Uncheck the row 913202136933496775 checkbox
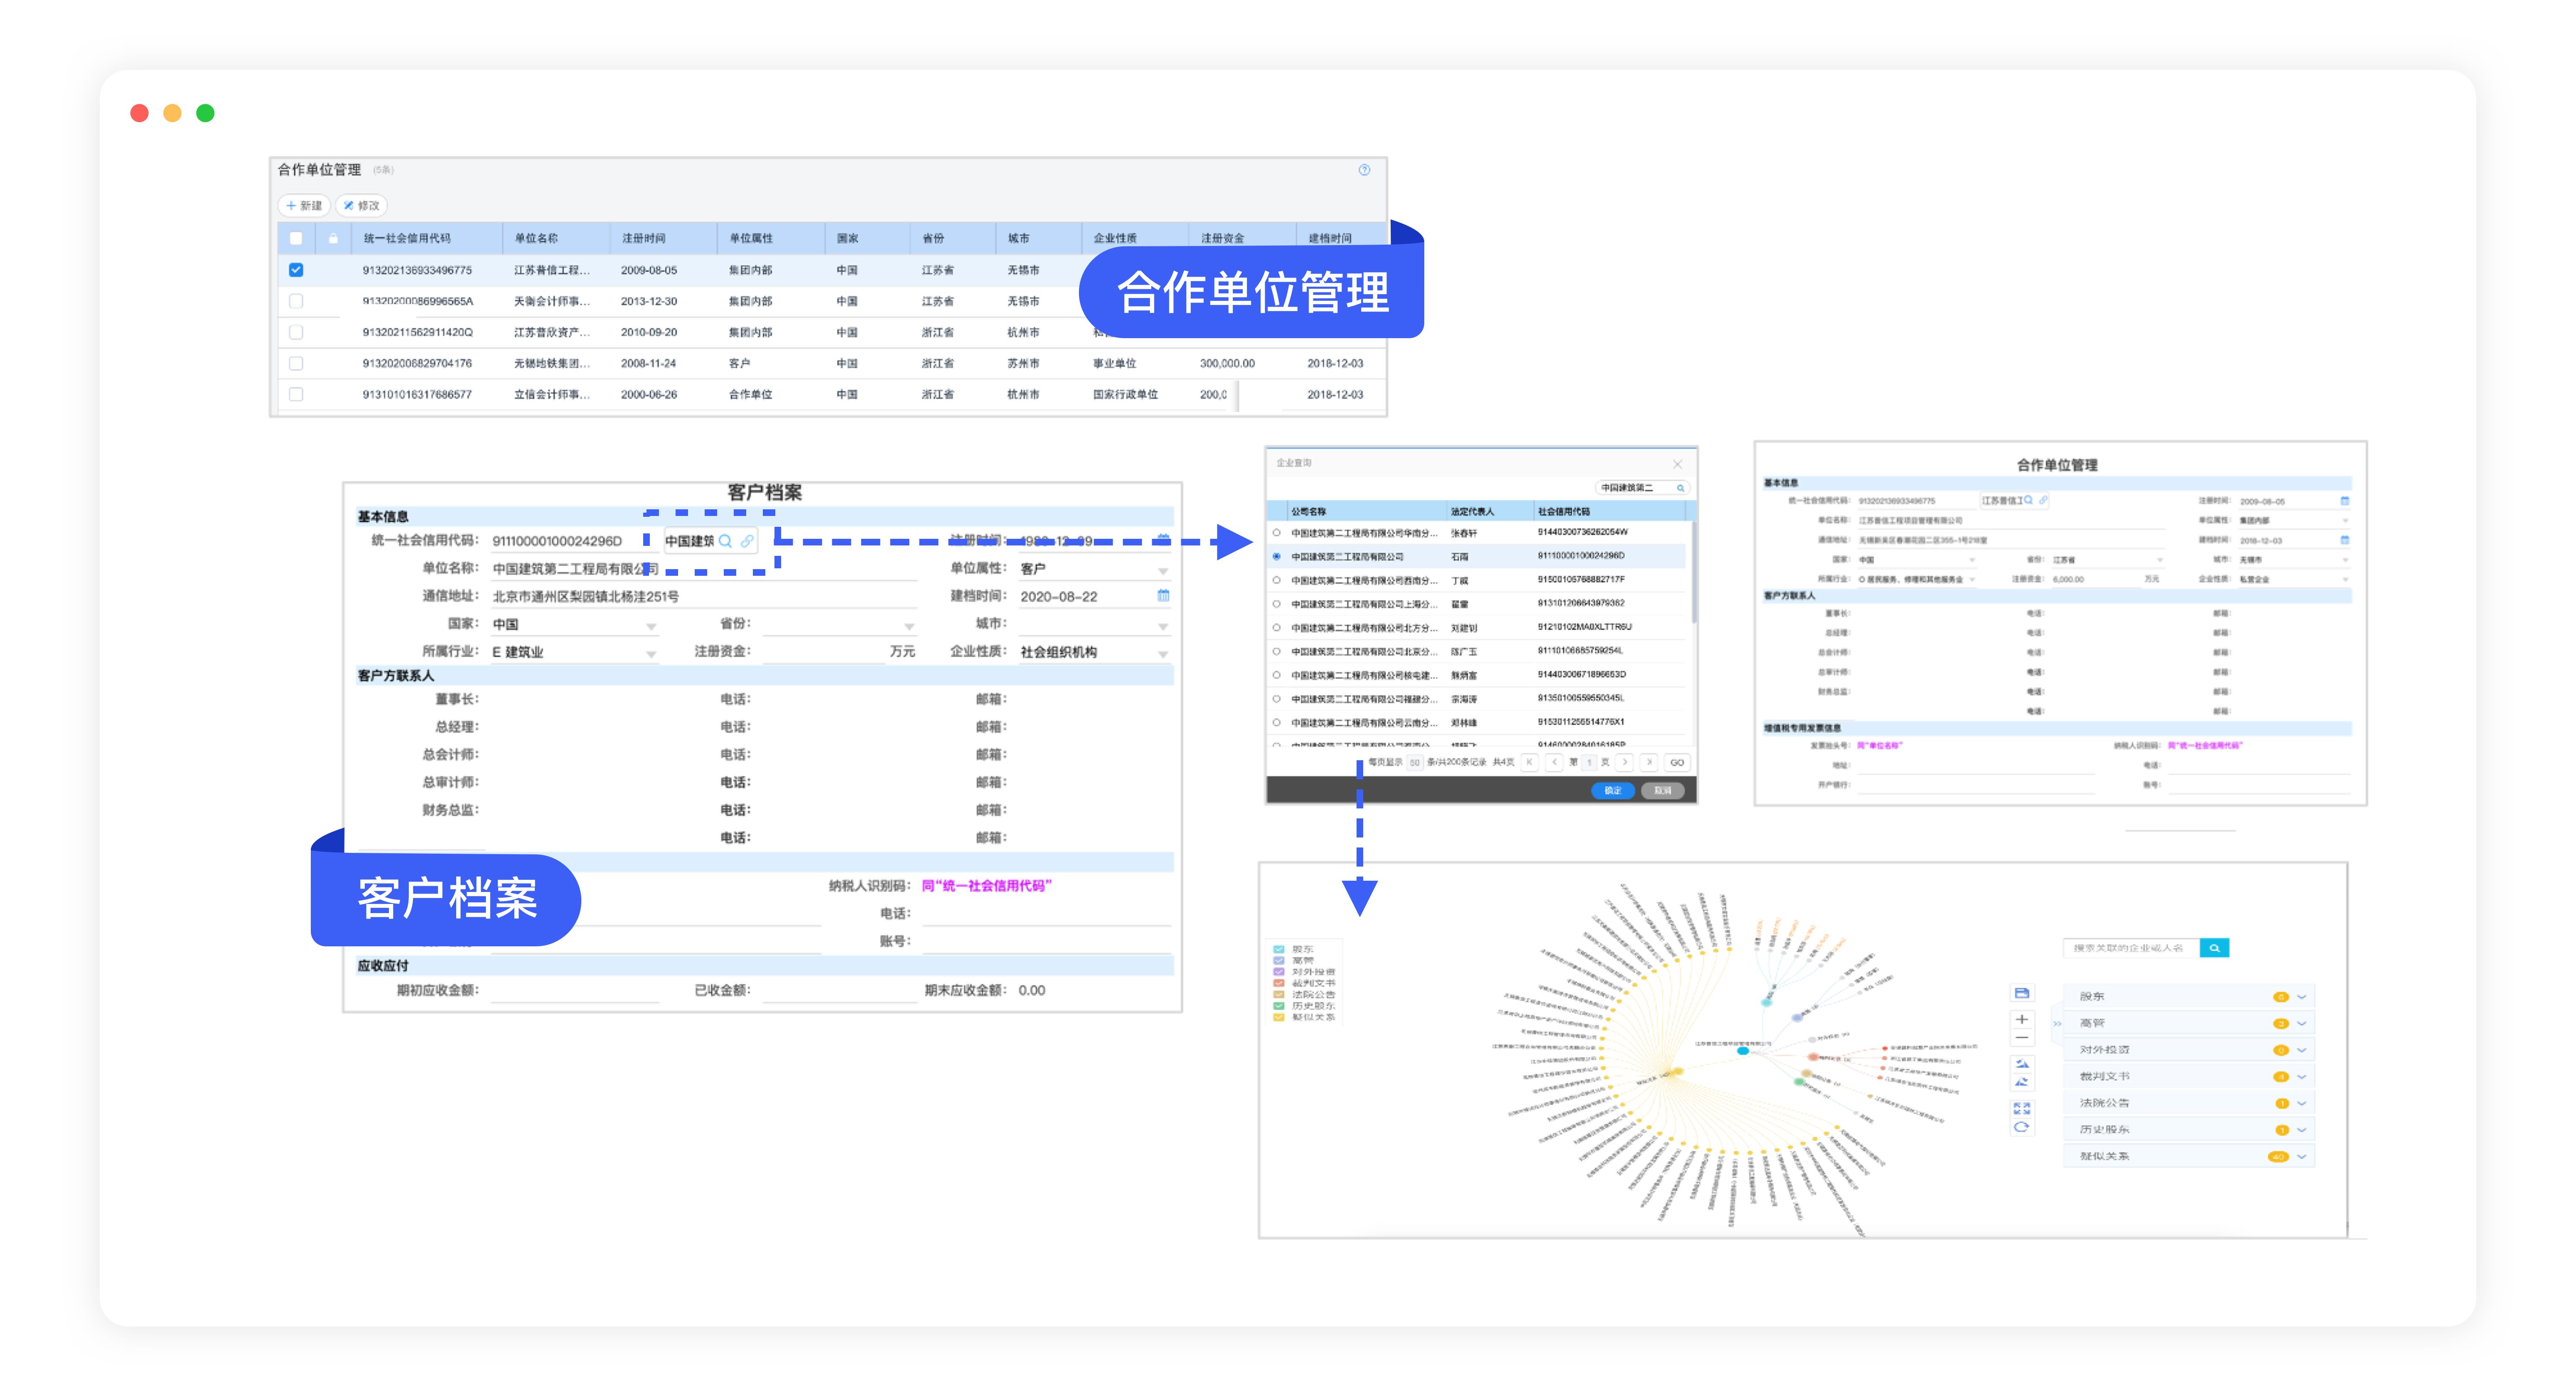The height and width of the screenshot is (1395, 2576). 296,270
